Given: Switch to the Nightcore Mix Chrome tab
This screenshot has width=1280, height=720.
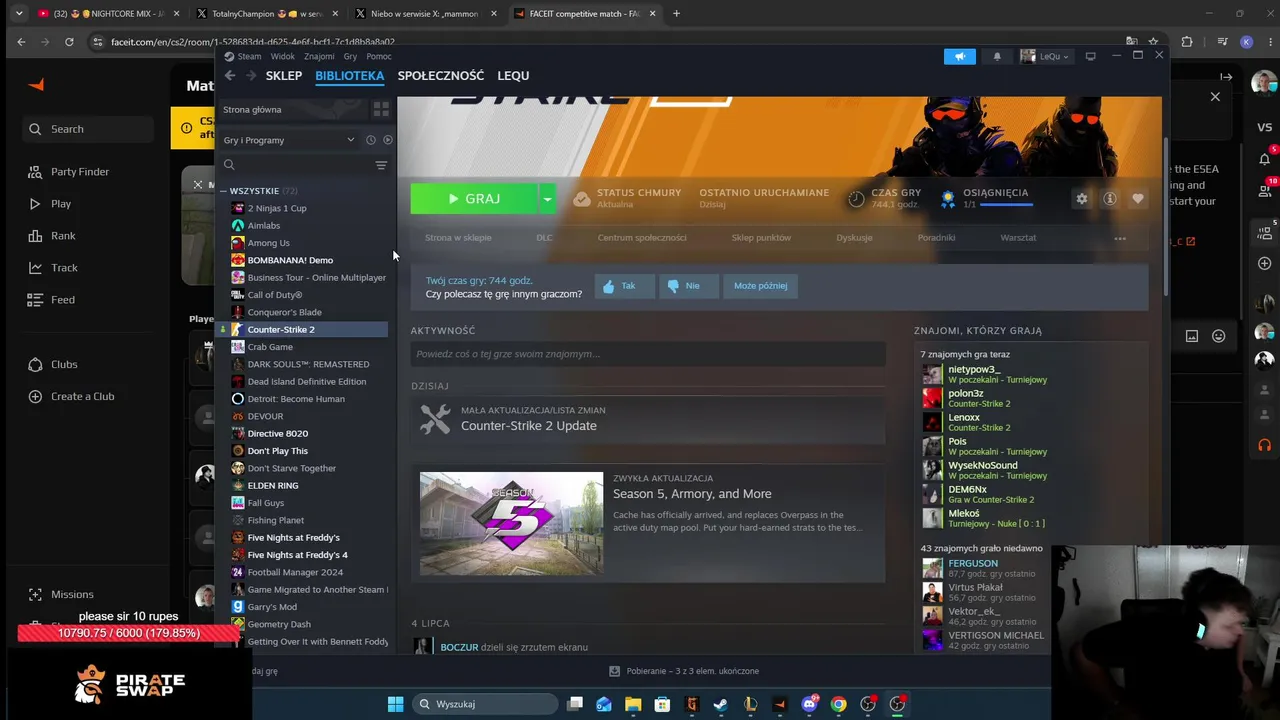Looking at the screenshot, I should click(109, 14).
